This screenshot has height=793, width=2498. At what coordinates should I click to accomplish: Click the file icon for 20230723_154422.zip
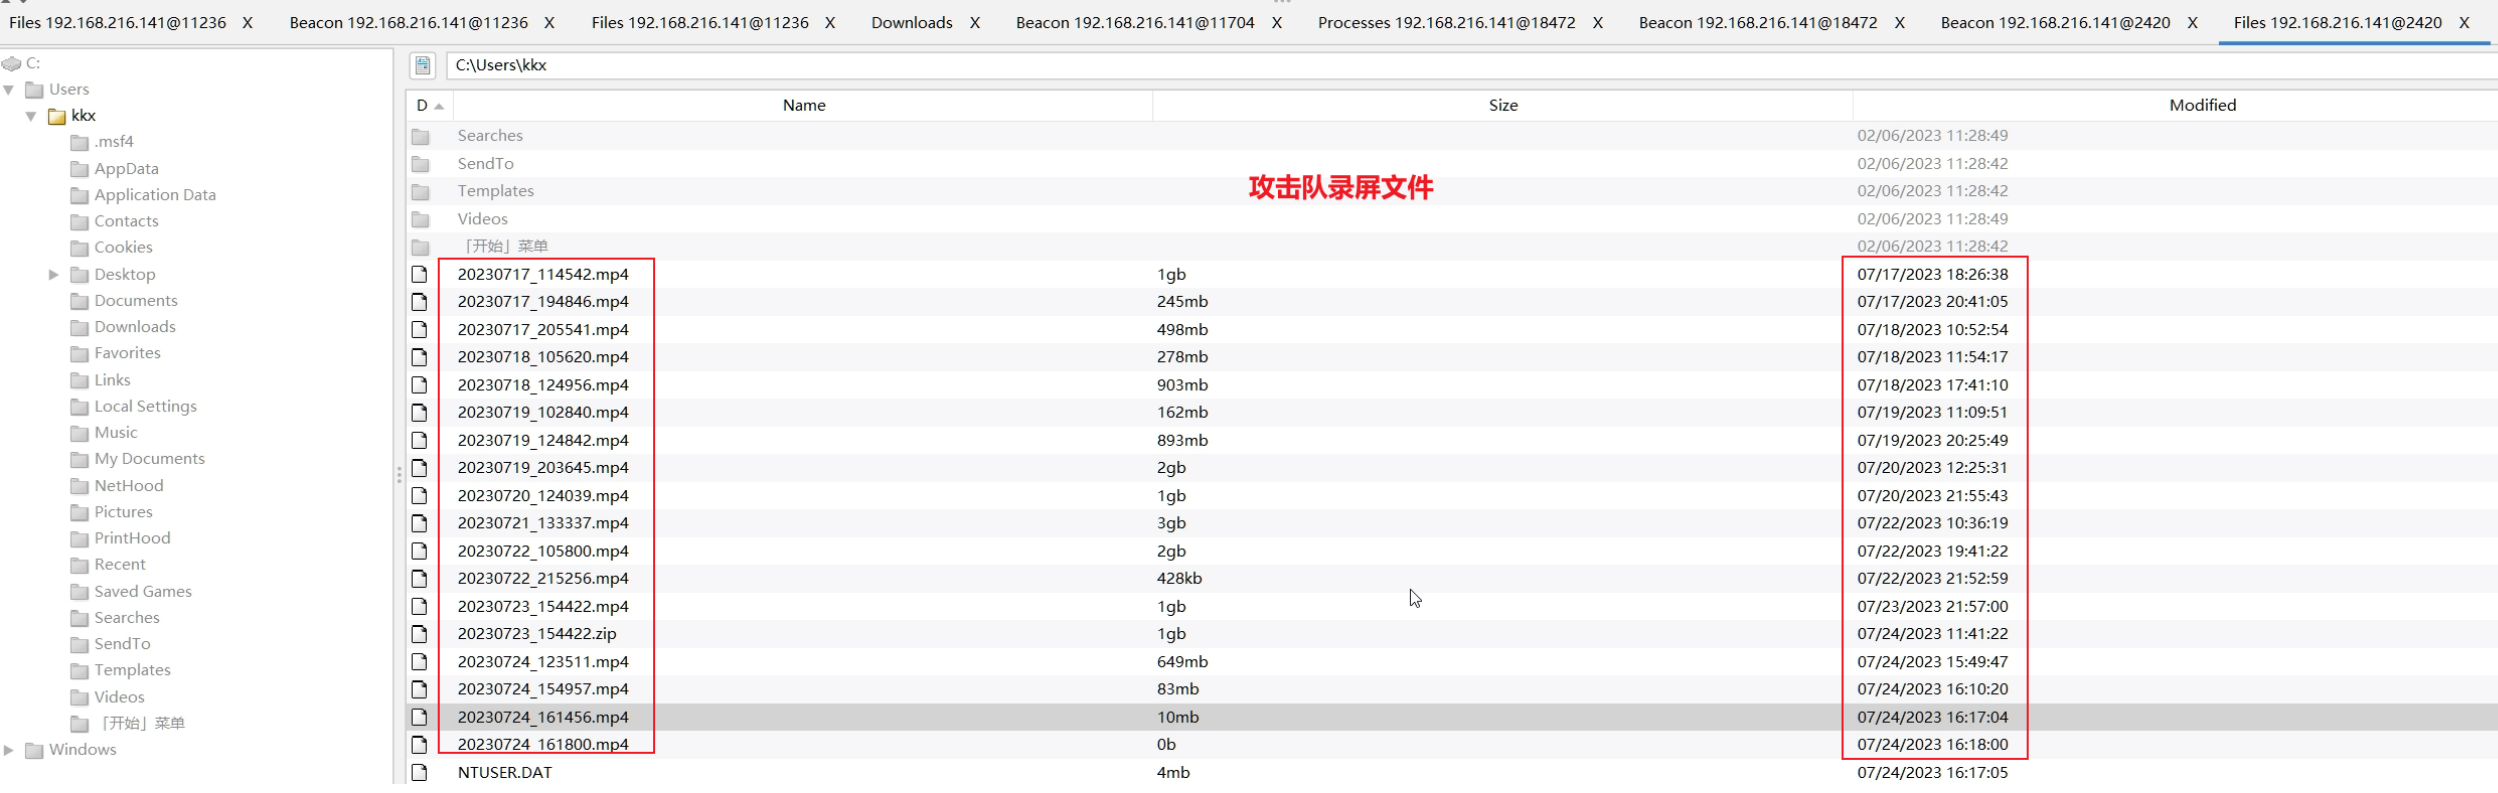tap(420, 634)
